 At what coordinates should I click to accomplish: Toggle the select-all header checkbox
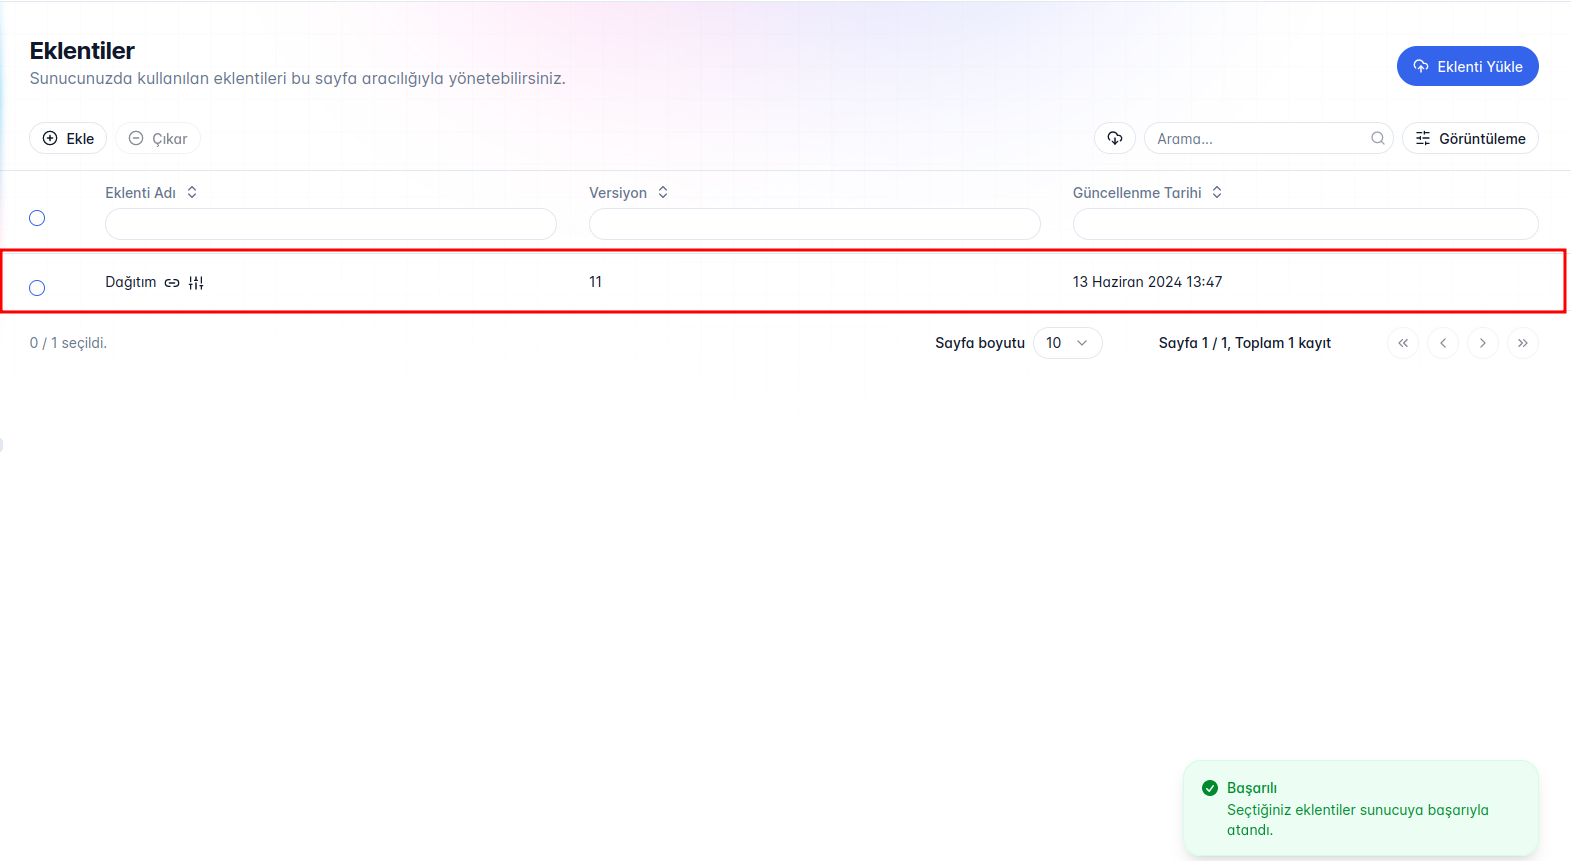[37, 218]
